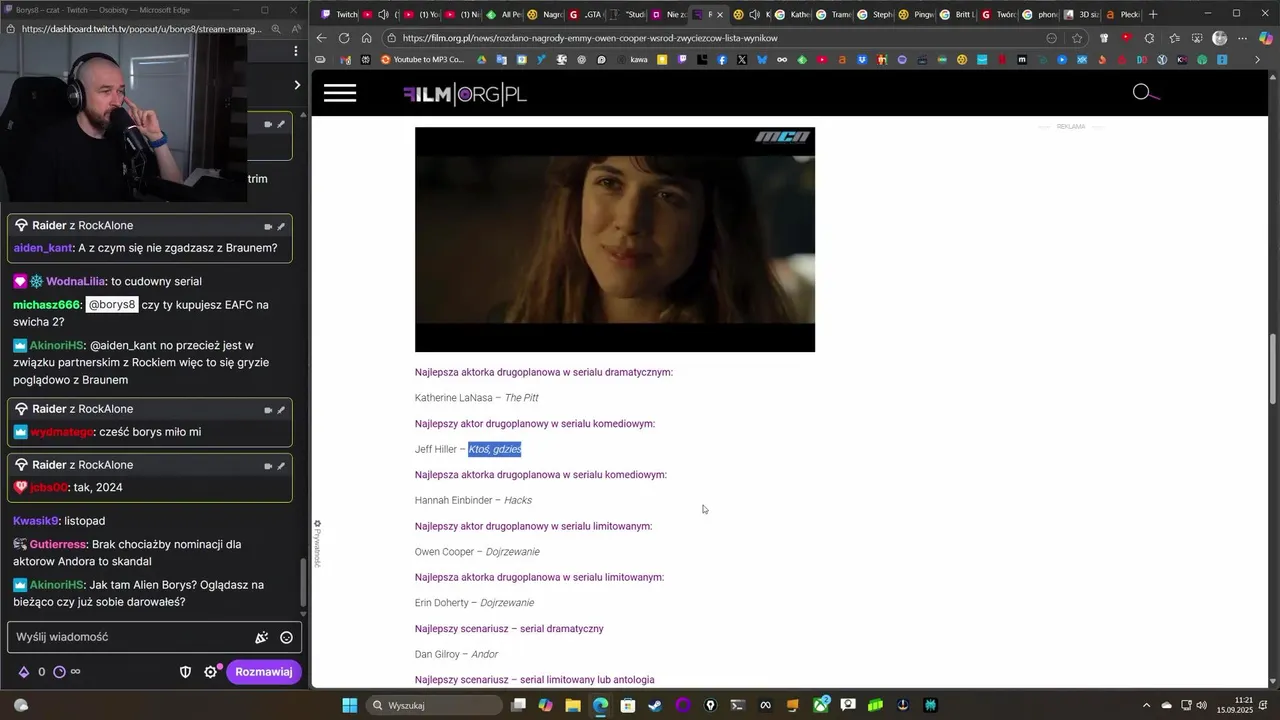Open a new browser tab

coord(1153,14)
